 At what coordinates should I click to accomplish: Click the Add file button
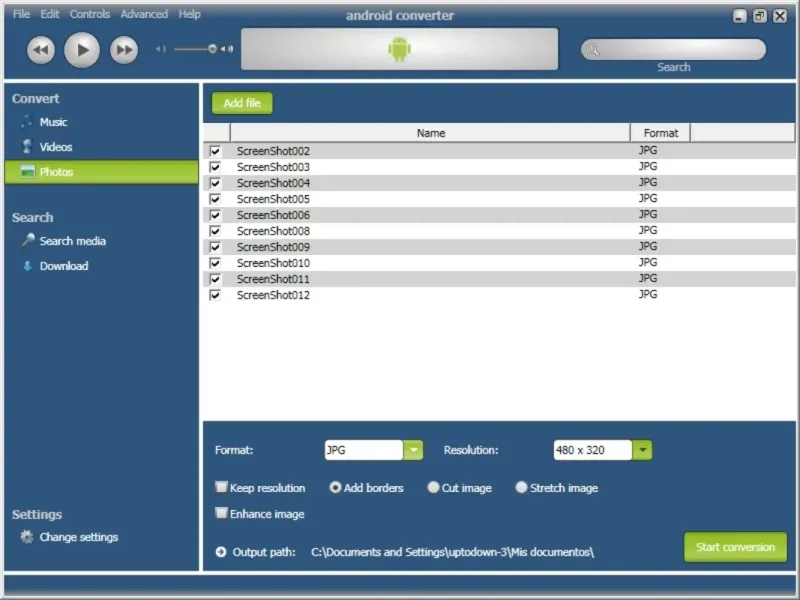242,103
